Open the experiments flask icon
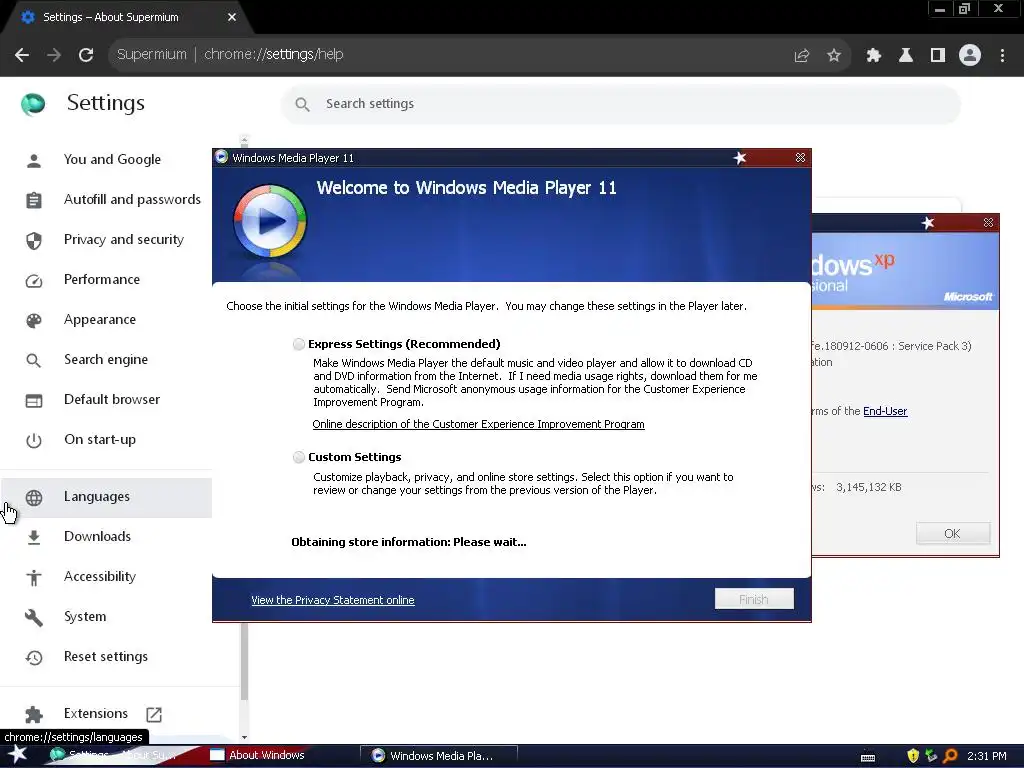The width and height of the screenshot is (1024, 768). 906,56
